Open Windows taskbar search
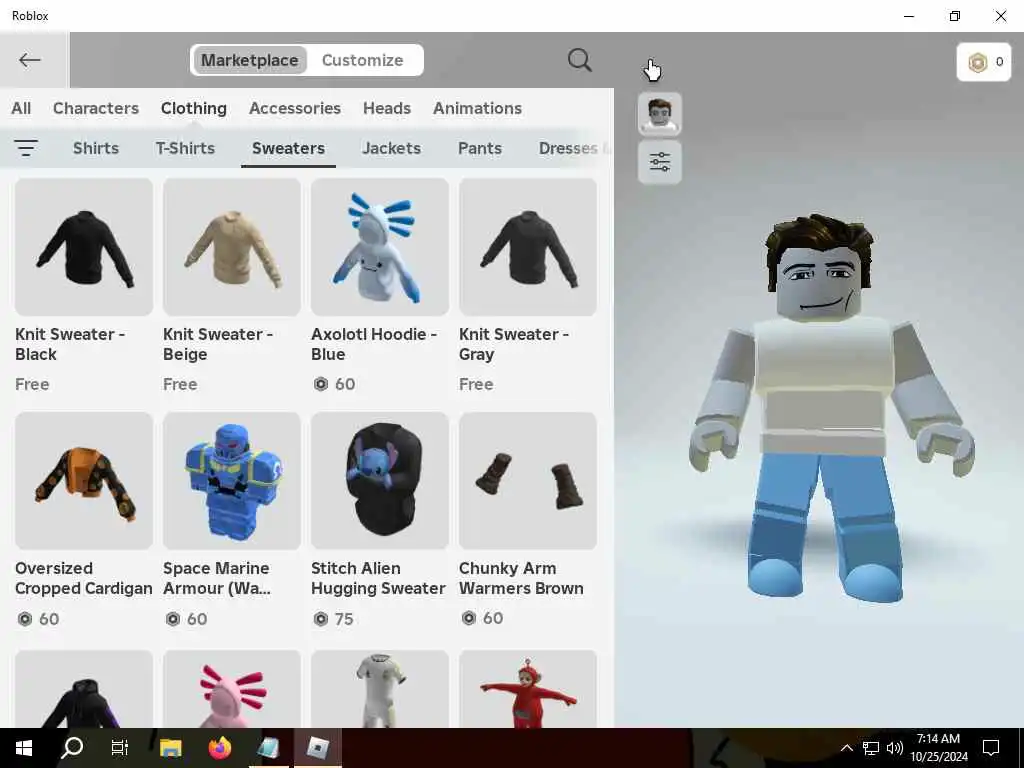Viewport: 1024px width, 768px height. point(72,748)
